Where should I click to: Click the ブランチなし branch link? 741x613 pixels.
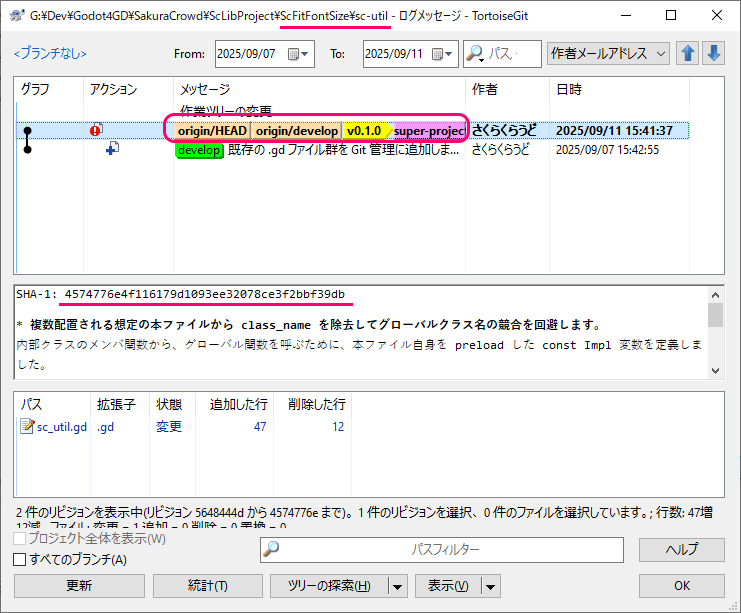(50, 54)
